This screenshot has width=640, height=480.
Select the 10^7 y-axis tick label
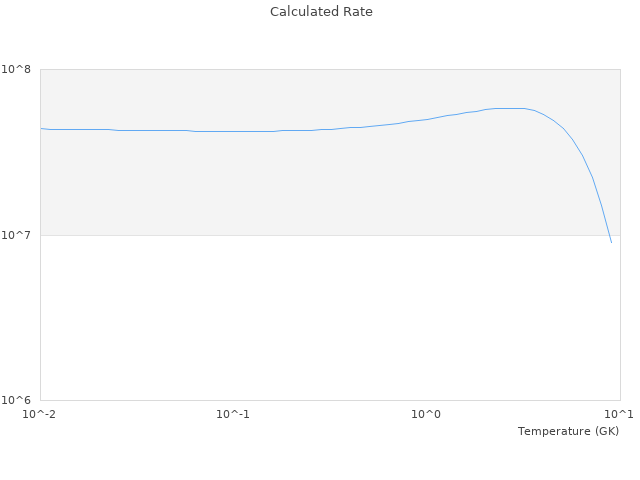click(x=17, y=236)
